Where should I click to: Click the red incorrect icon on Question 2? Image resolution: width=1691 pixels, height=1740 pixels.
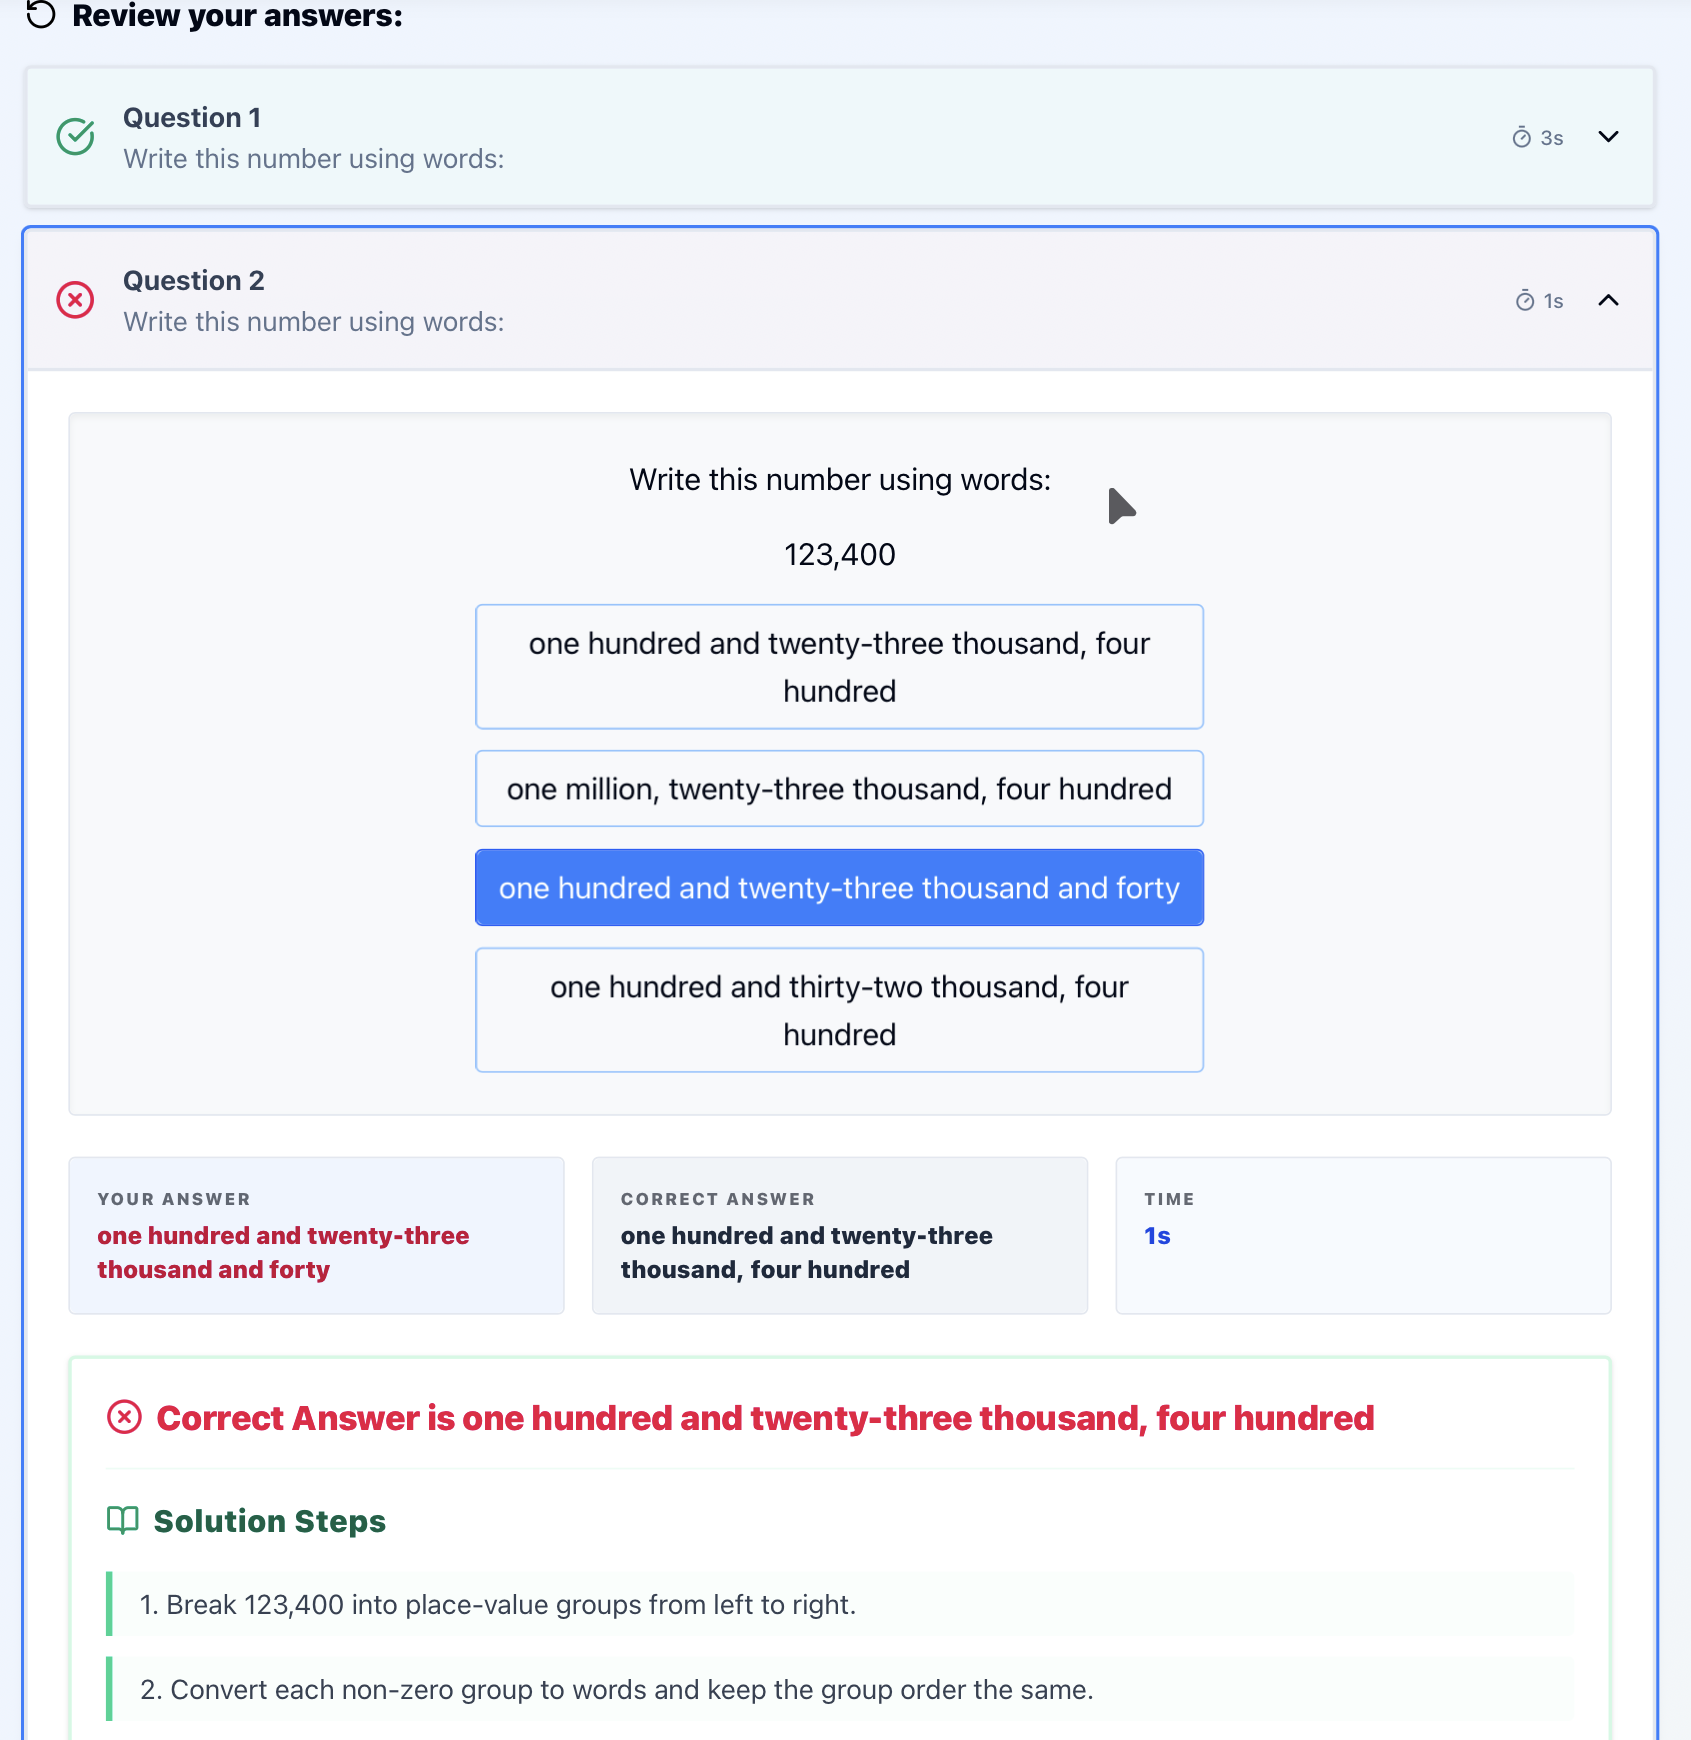pyautogui.click(x=75, y=300)
